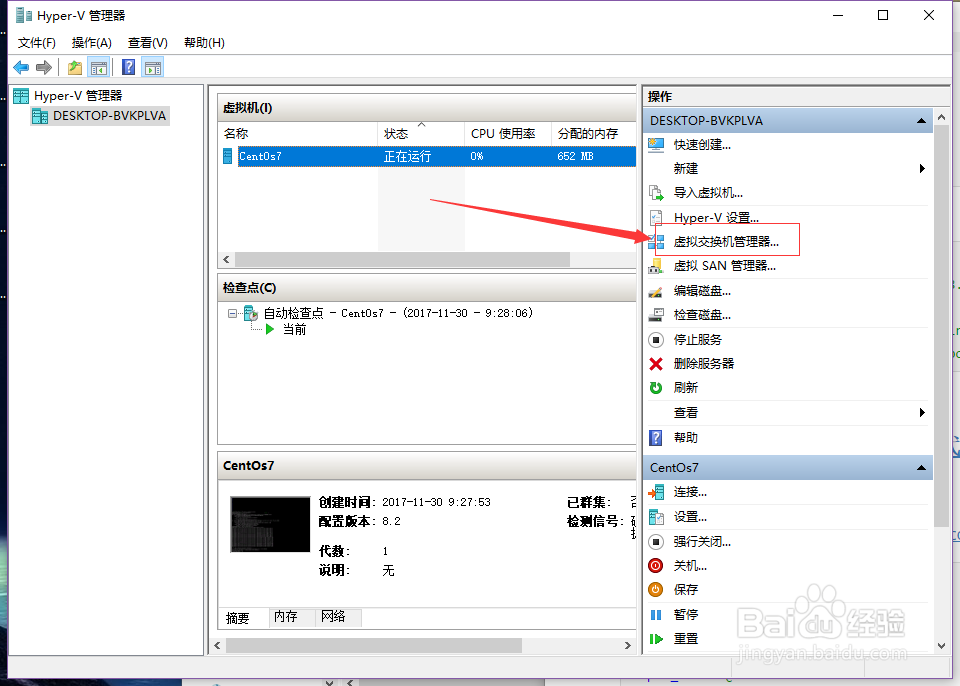Click the blue 暂停 pause icon
This screenshot has width=960, height=686.
click(656, 614)
